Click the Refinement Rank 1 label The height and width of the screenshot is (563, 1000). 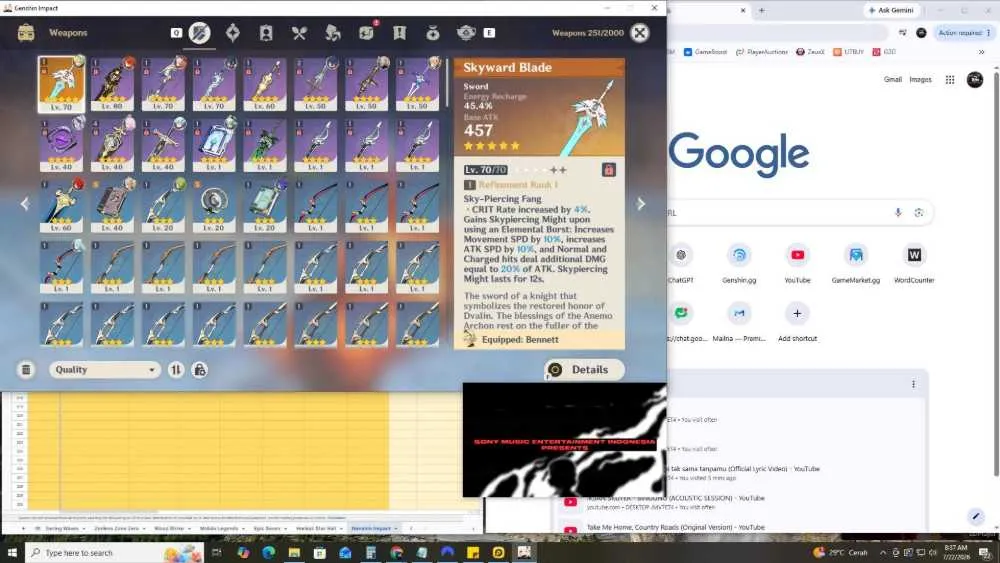click(518, 184)
